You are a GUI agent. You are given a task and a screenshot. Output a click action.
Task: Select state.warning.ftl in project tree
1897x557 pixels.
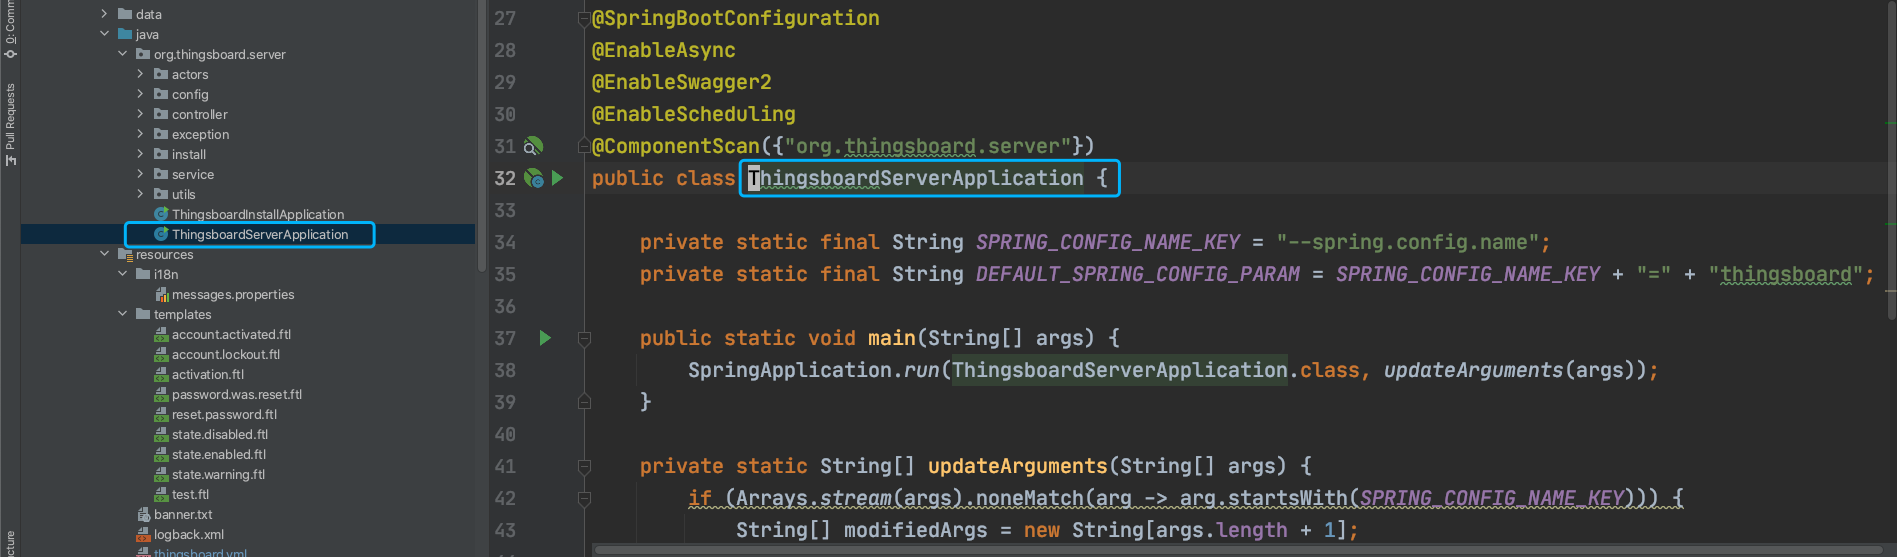[218, 474]
